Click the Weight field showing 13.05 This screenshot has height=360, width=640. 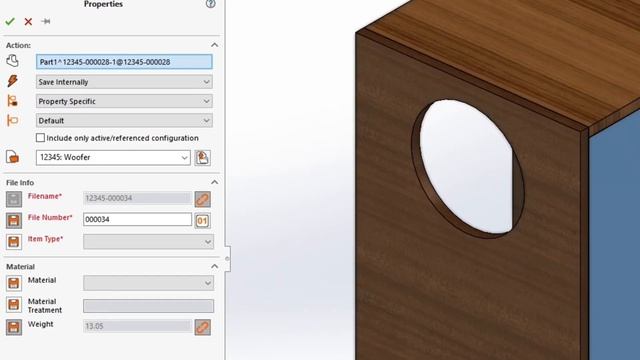pyautogui.click(x=137, y=326)
